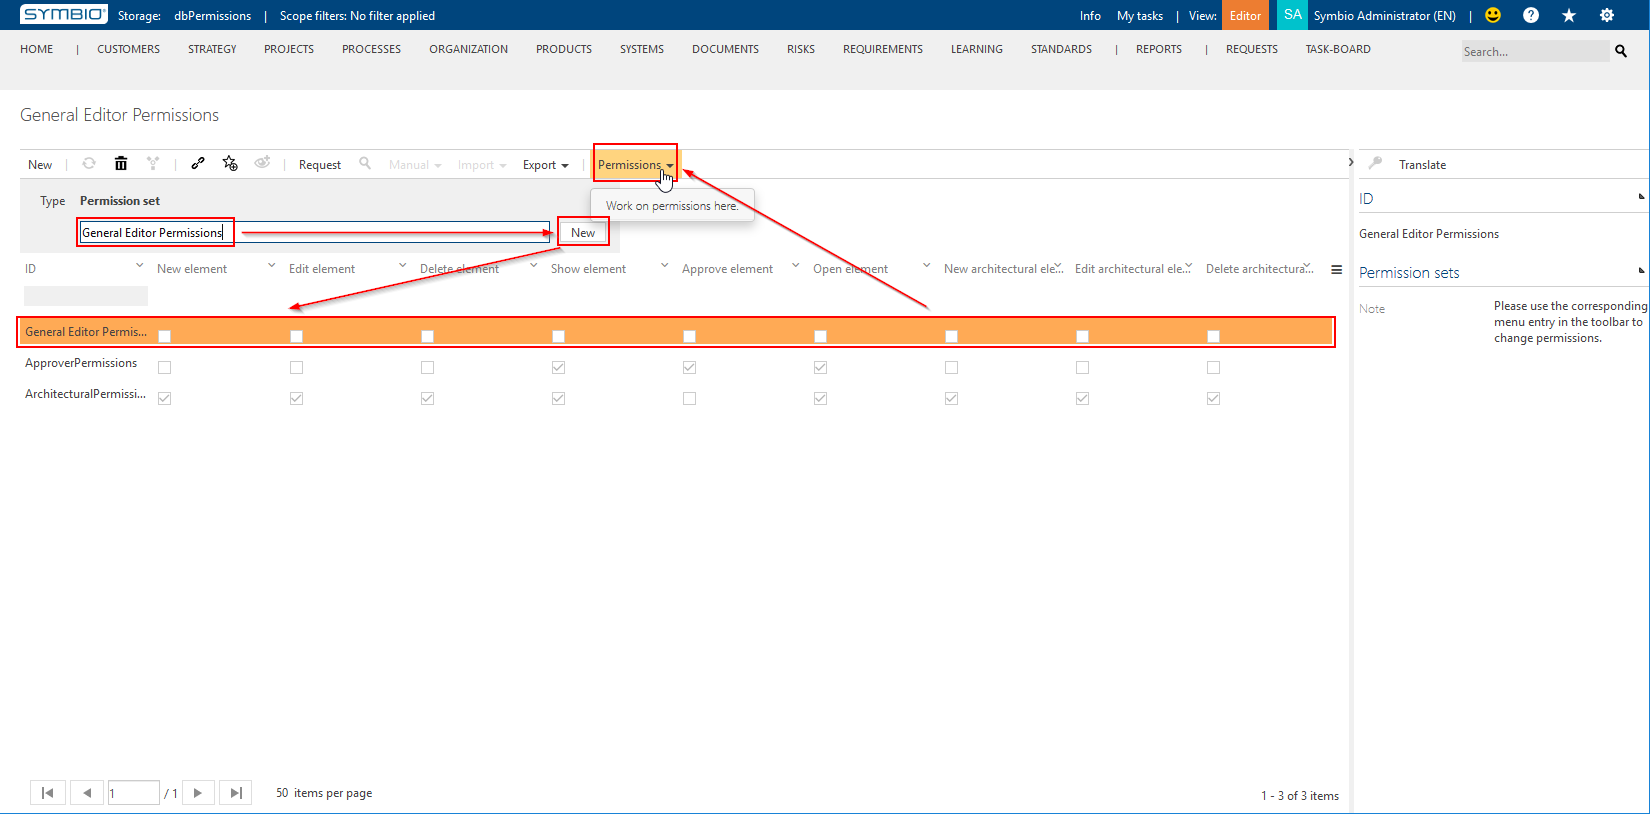Click the trash delete icon
The width and height of the screenshot is (1650, 814).
tap(121, 163)
